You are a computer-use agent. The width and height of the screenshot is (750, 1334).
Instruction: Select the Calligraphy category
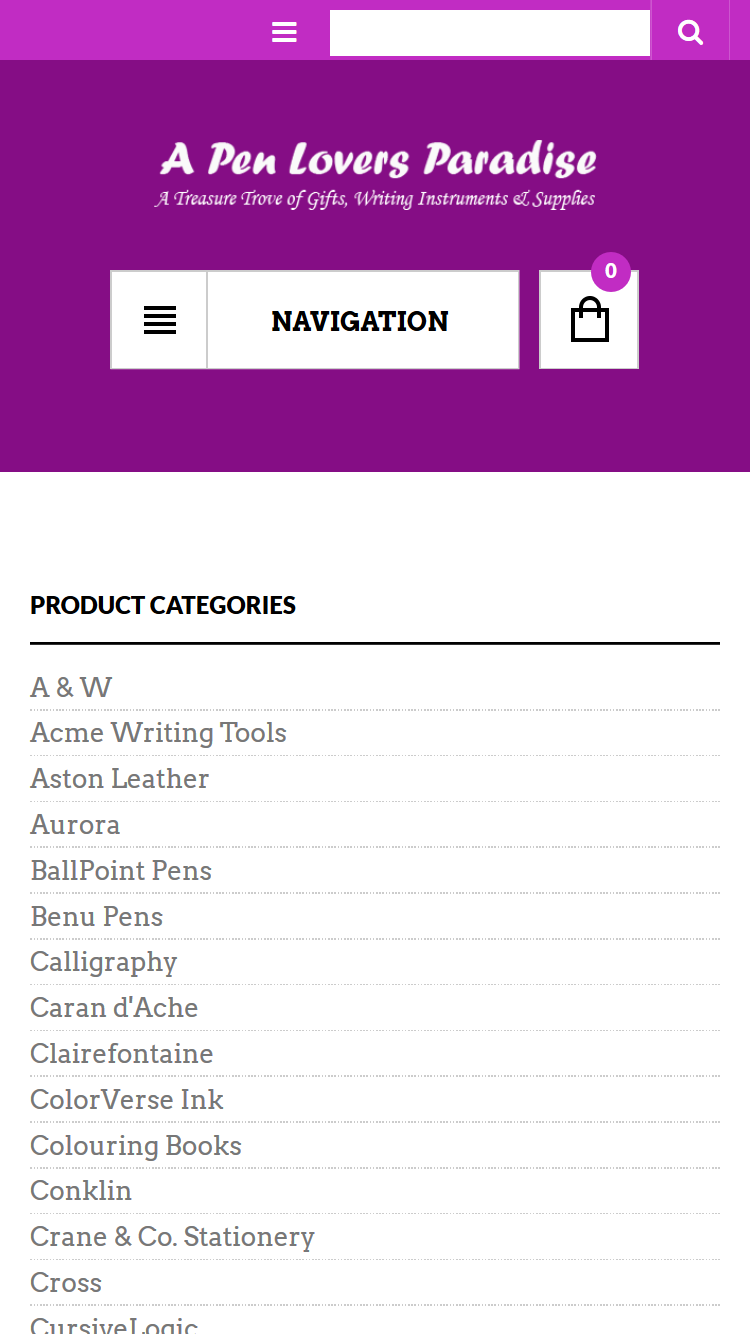[103, 962]
